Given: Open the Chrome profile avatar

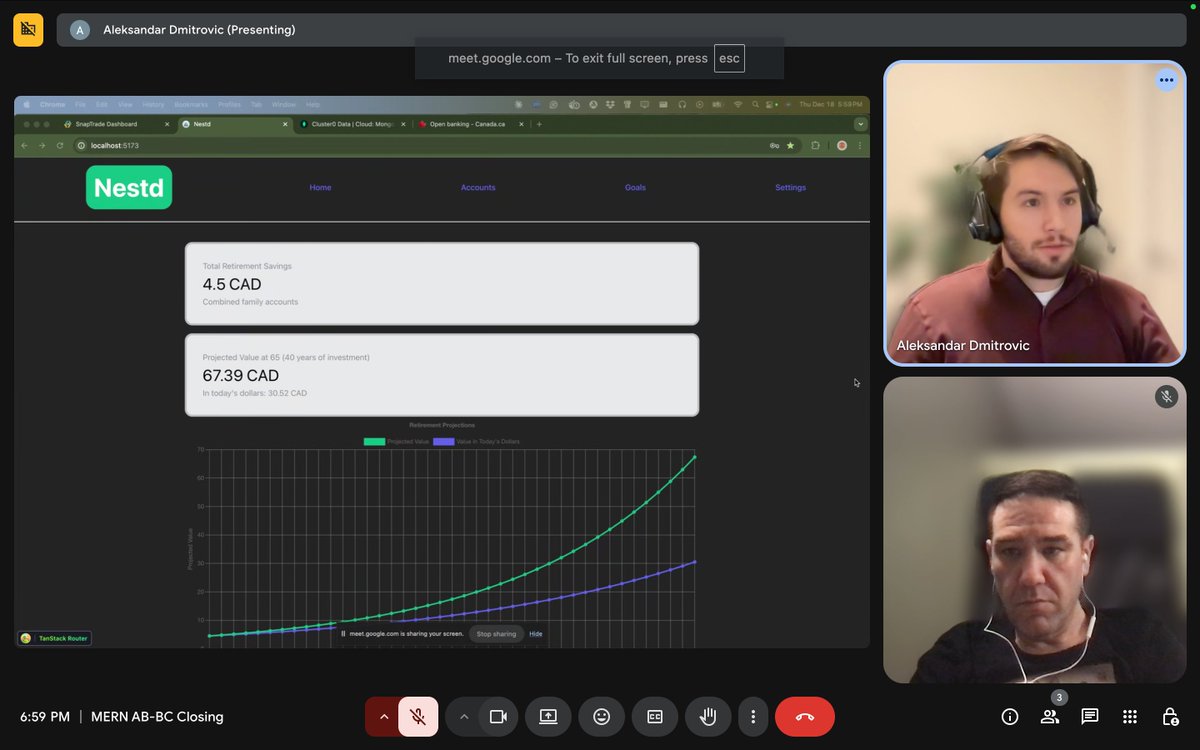Looking at the screenshot, I should click(842, 145).
